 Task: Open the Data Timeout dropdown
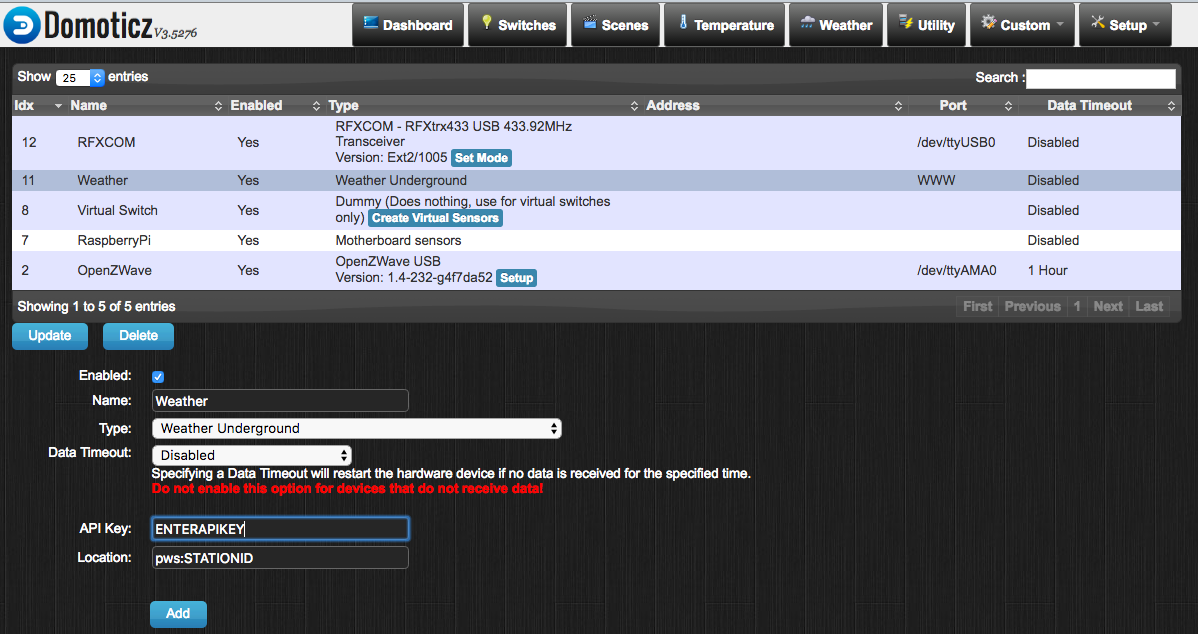click(x=252, y=455)
